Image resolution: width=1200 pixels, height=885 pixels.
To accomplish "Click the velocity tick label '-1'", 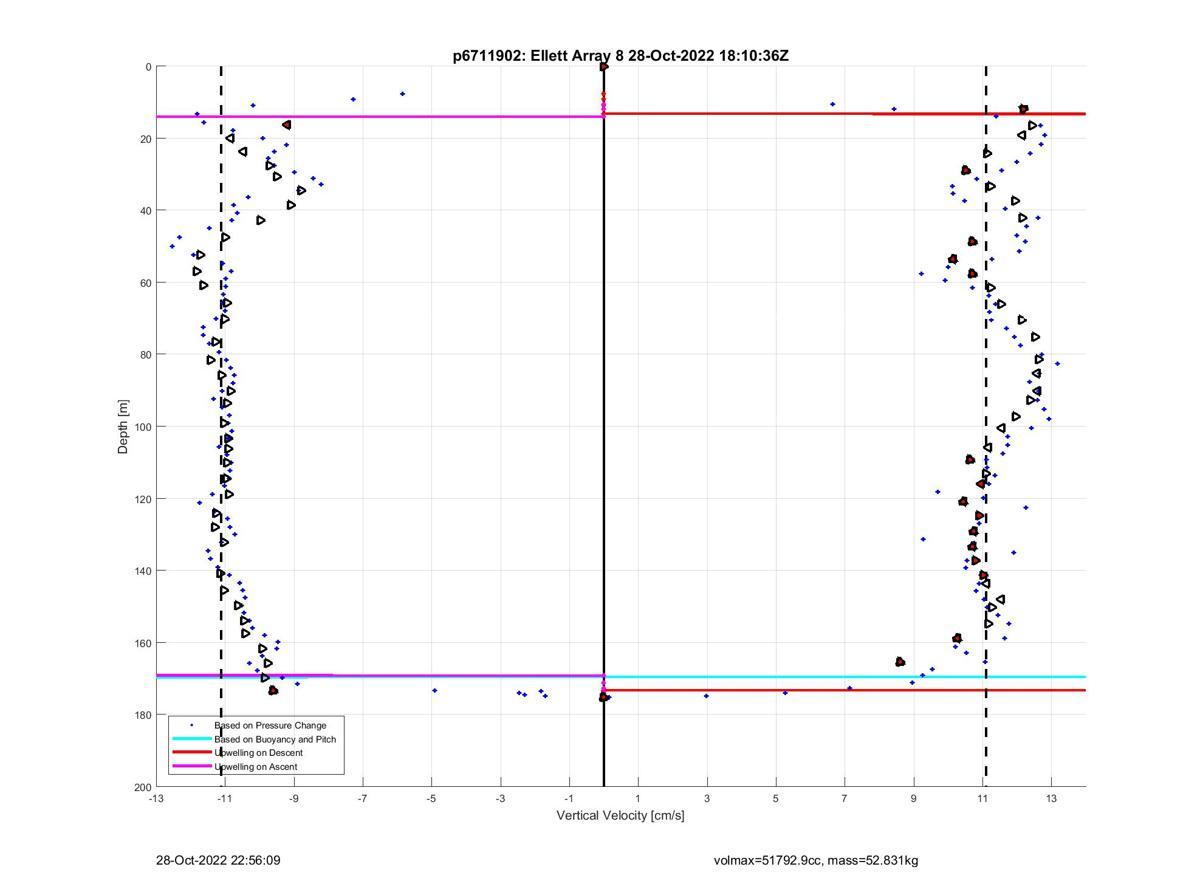I will [570, 799].
